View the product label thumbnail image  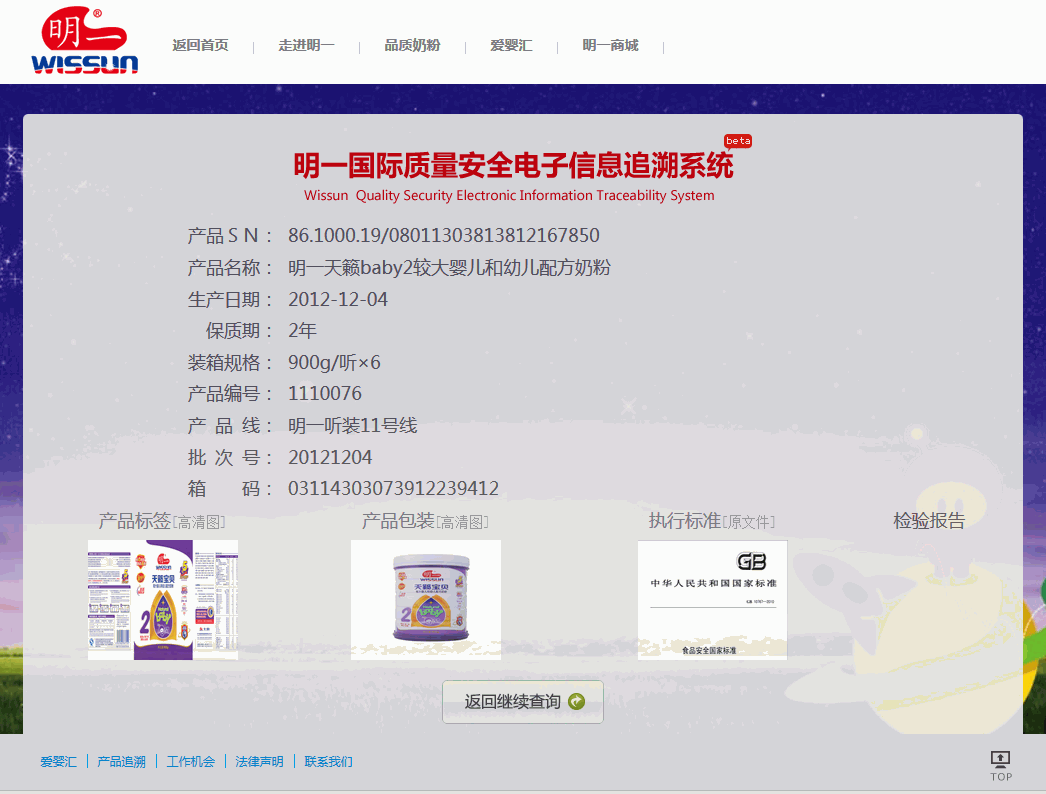coord(163,599)
